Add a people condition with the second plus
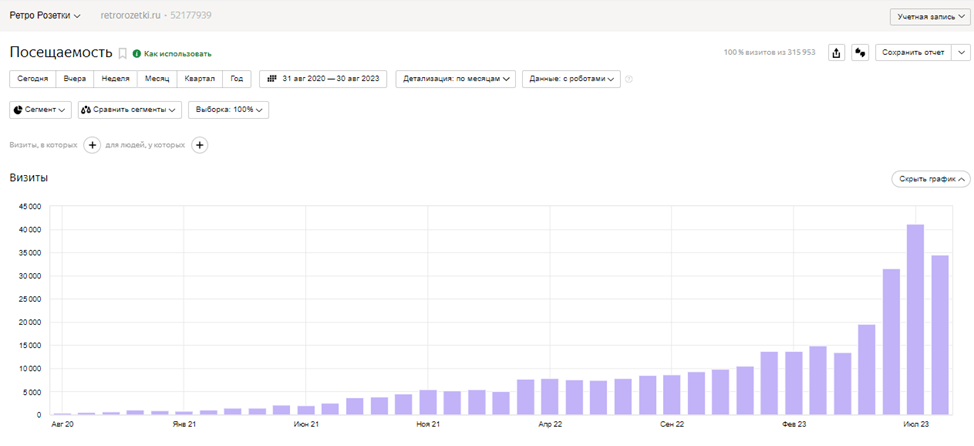This screenshot has width=974, height=446. click(x=199, y=145)
